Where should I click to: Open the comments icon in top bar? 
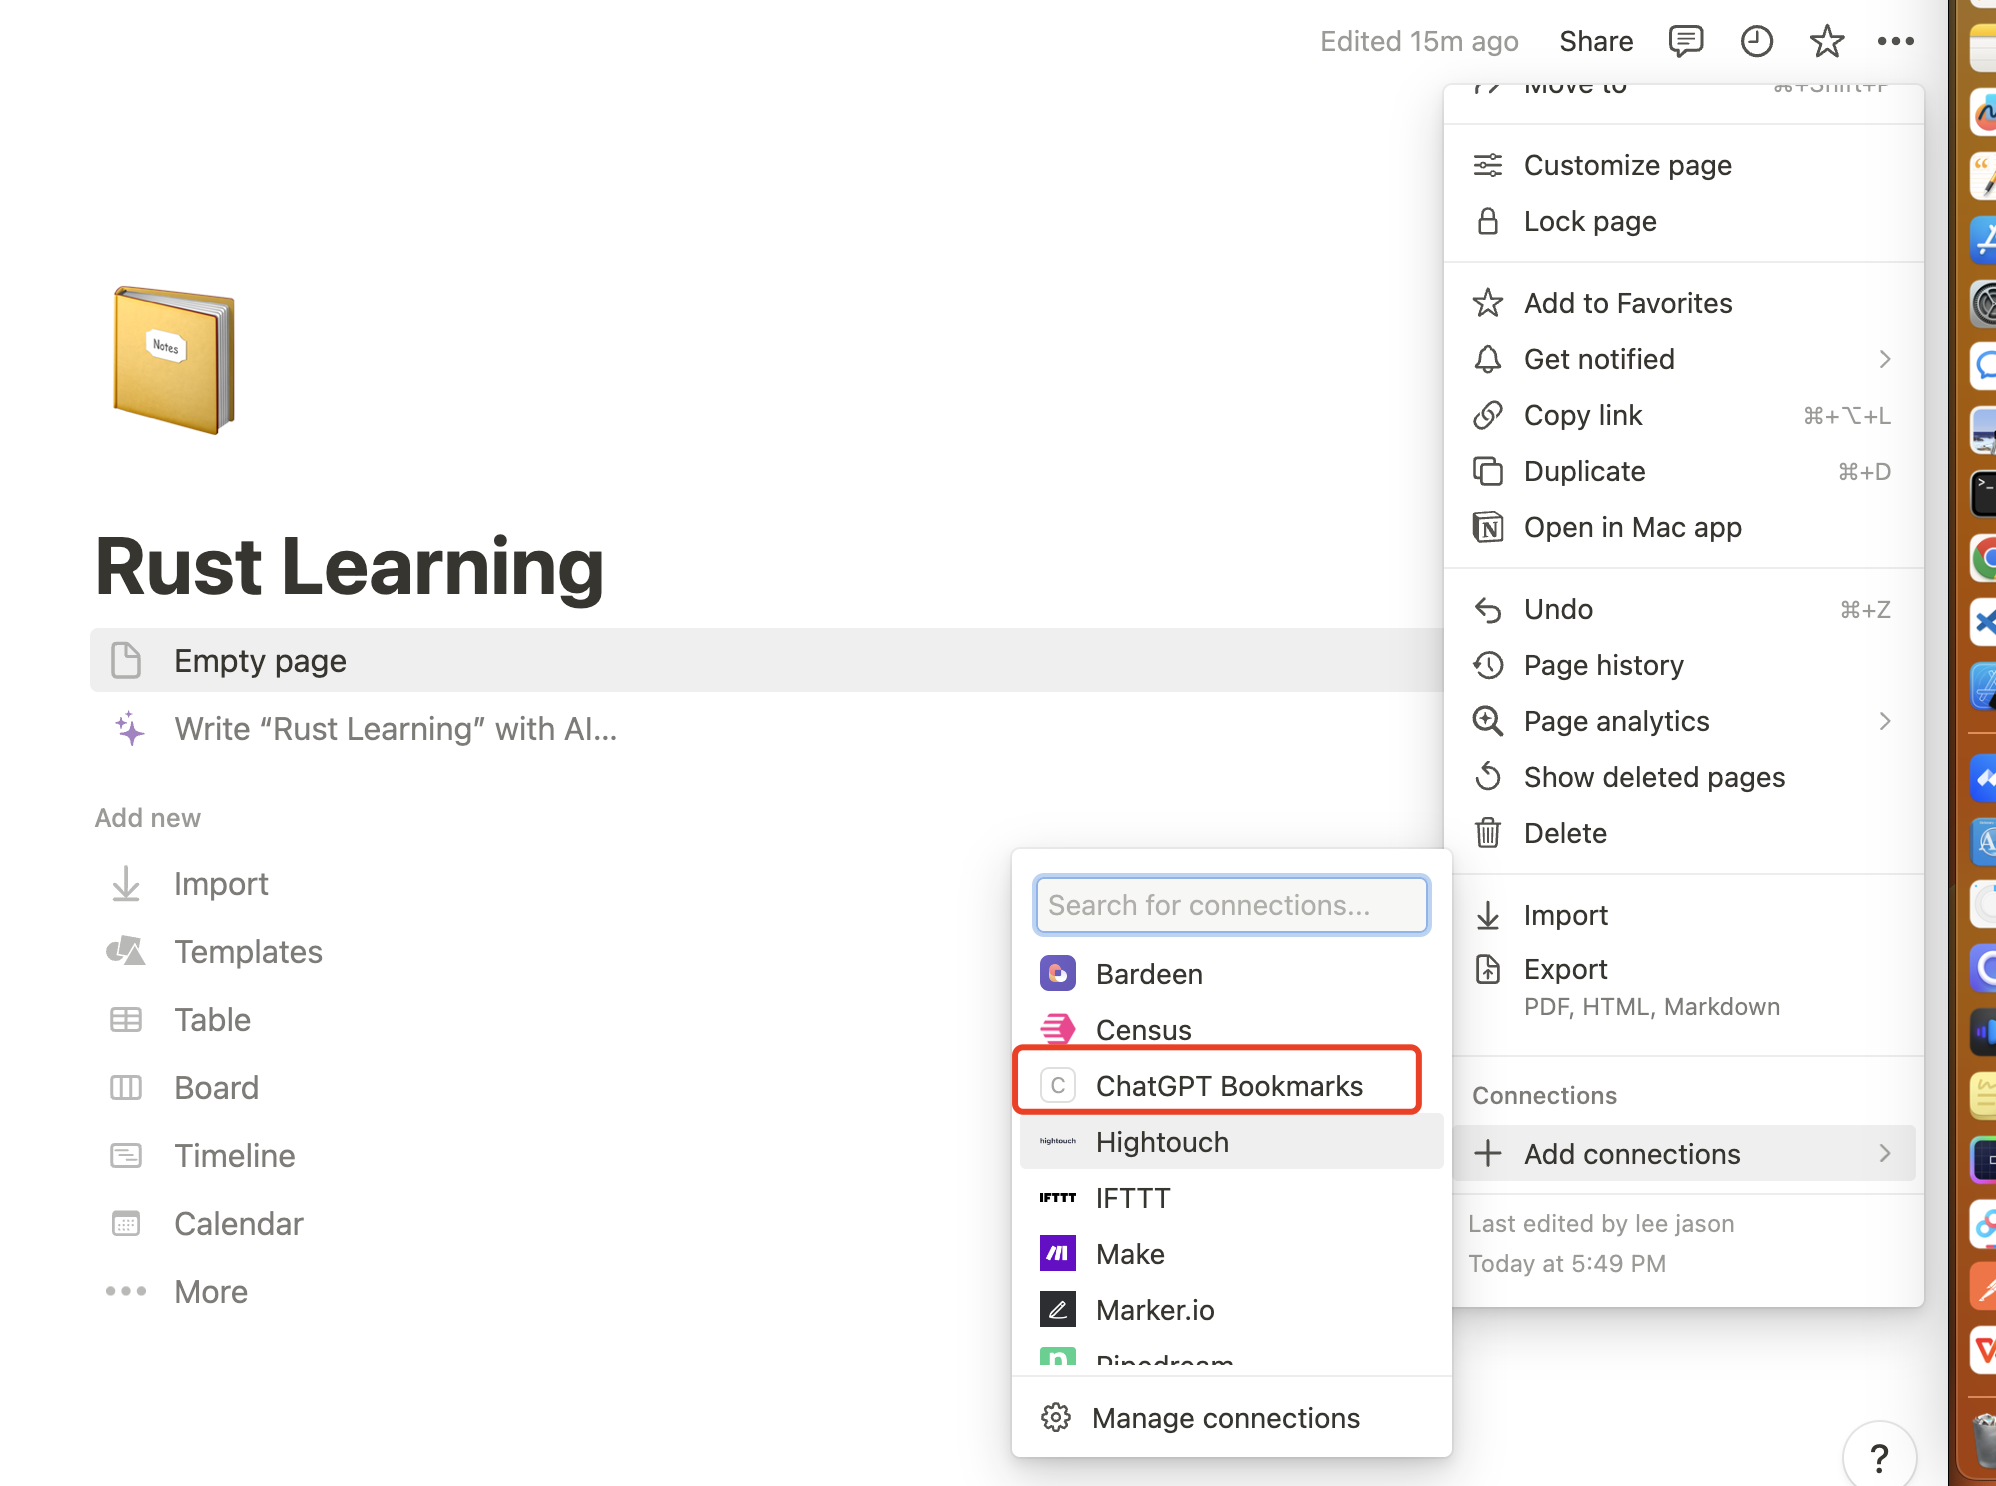[x=1686, y=41]
